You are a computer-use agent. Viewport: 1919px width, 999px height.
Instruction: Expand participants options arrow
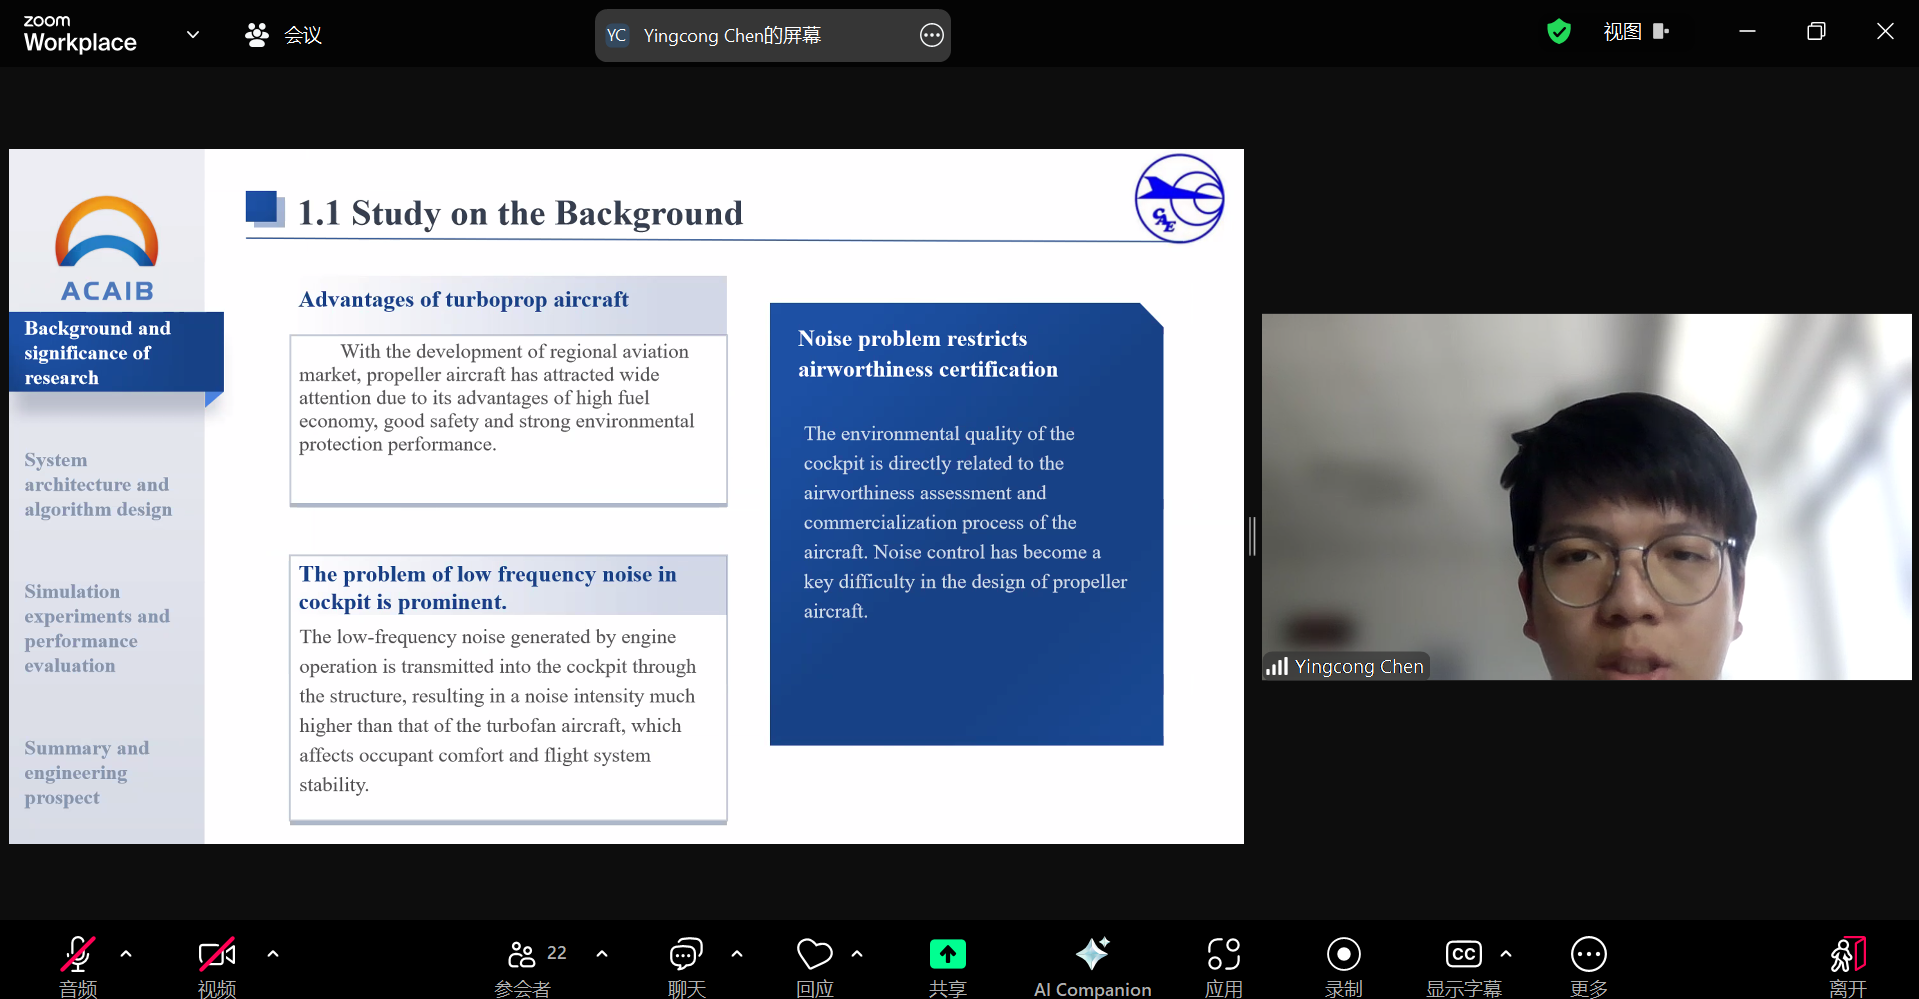tap(602, 954)
